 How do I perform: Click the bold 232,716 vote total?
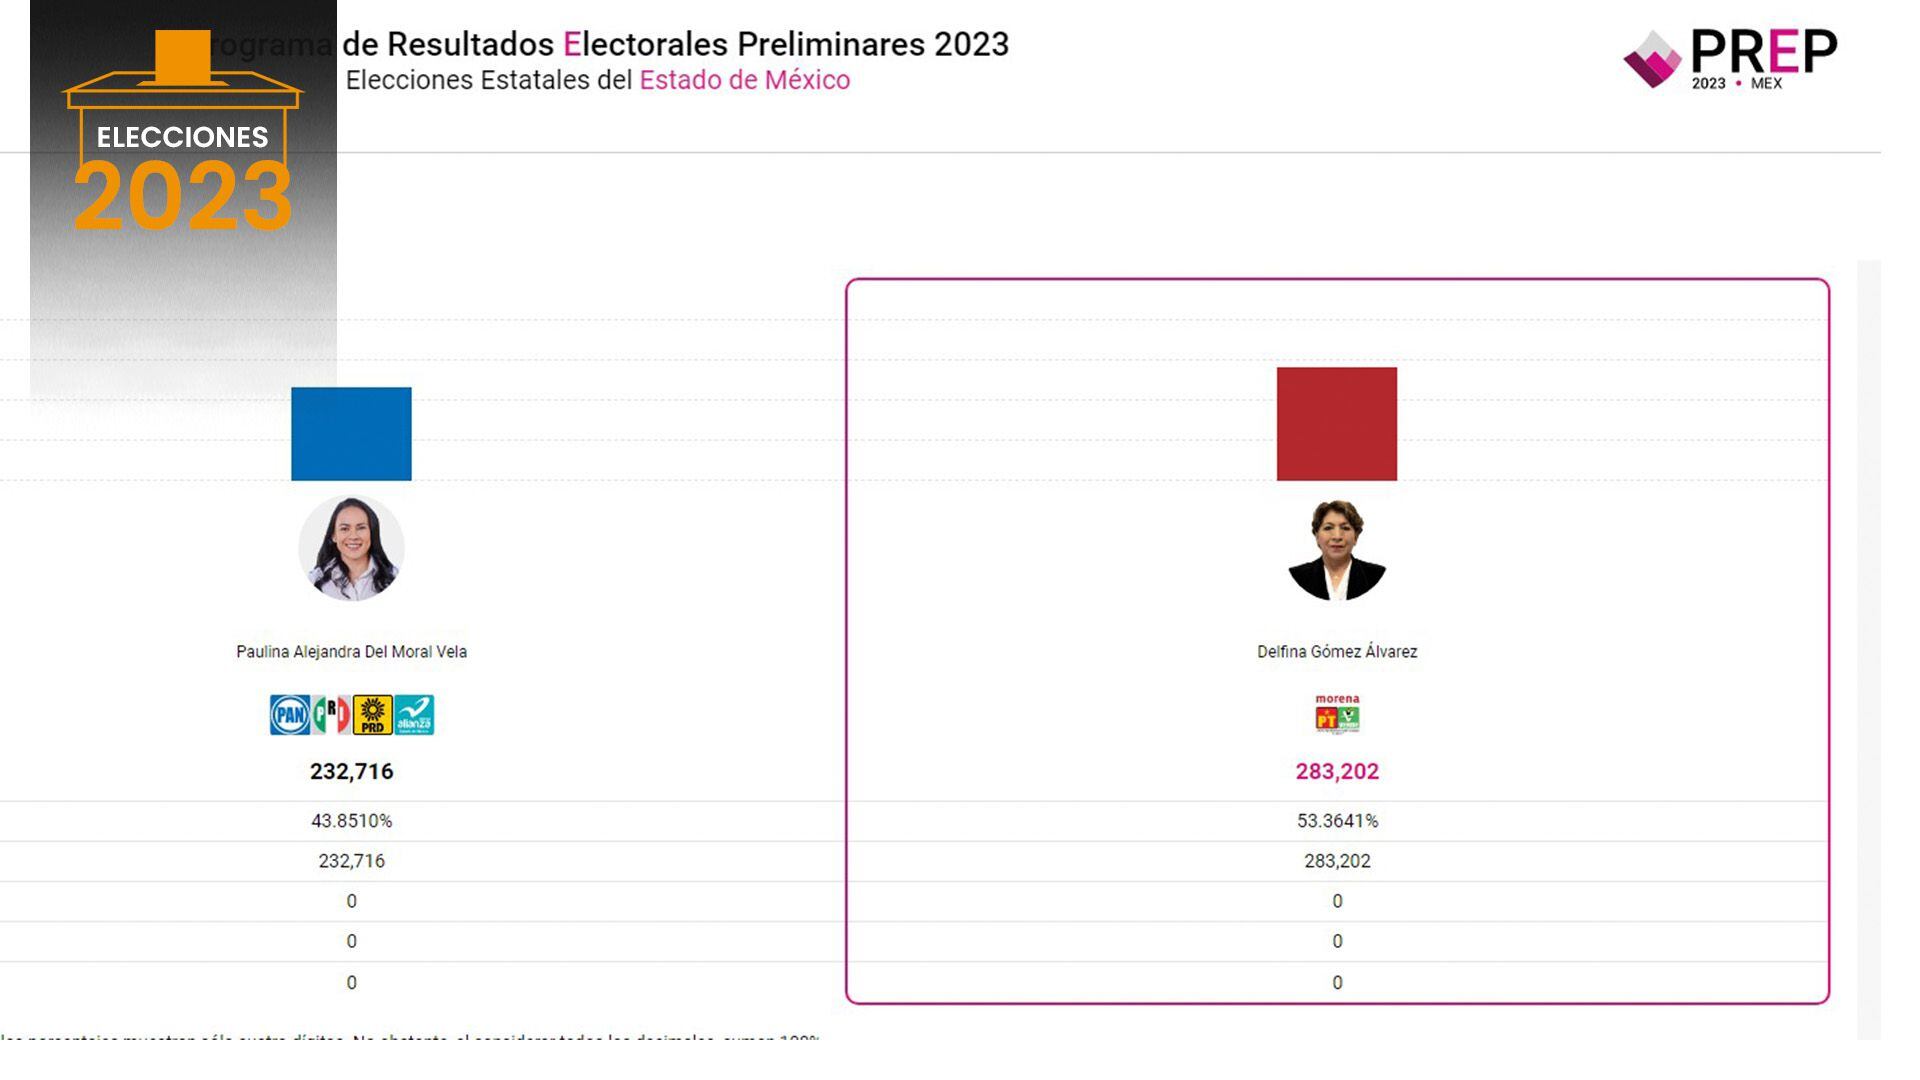[351, 771]
